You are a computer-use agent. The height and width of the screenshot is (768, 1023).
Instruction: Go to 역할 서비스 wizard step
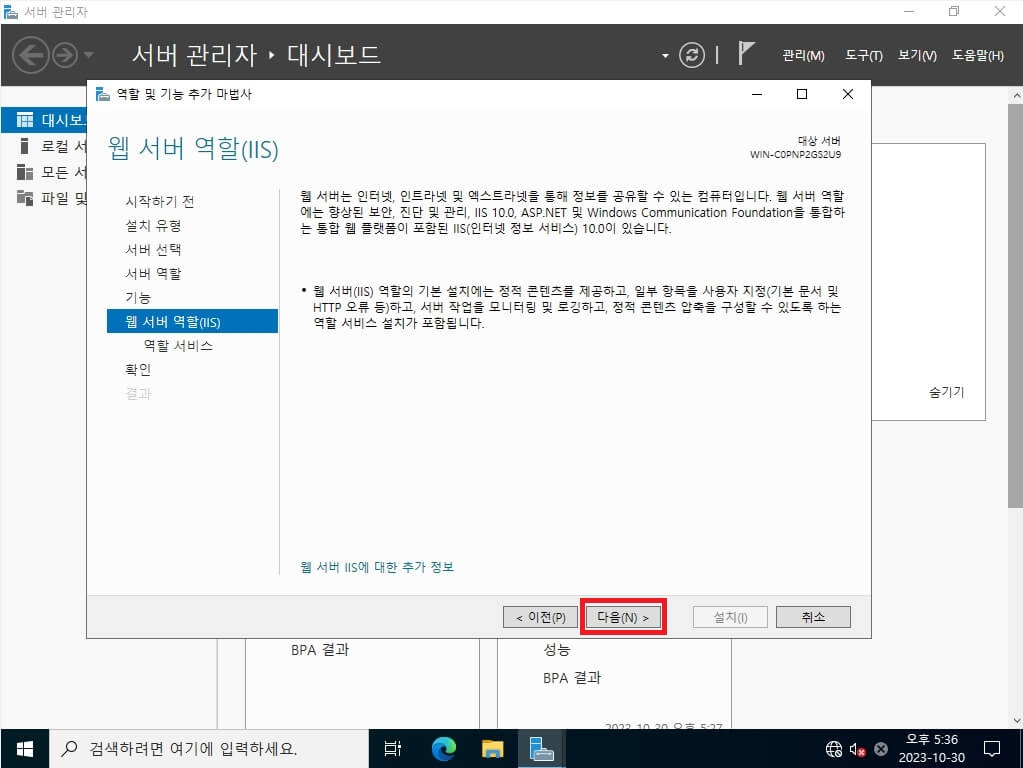tap(178, 346)
